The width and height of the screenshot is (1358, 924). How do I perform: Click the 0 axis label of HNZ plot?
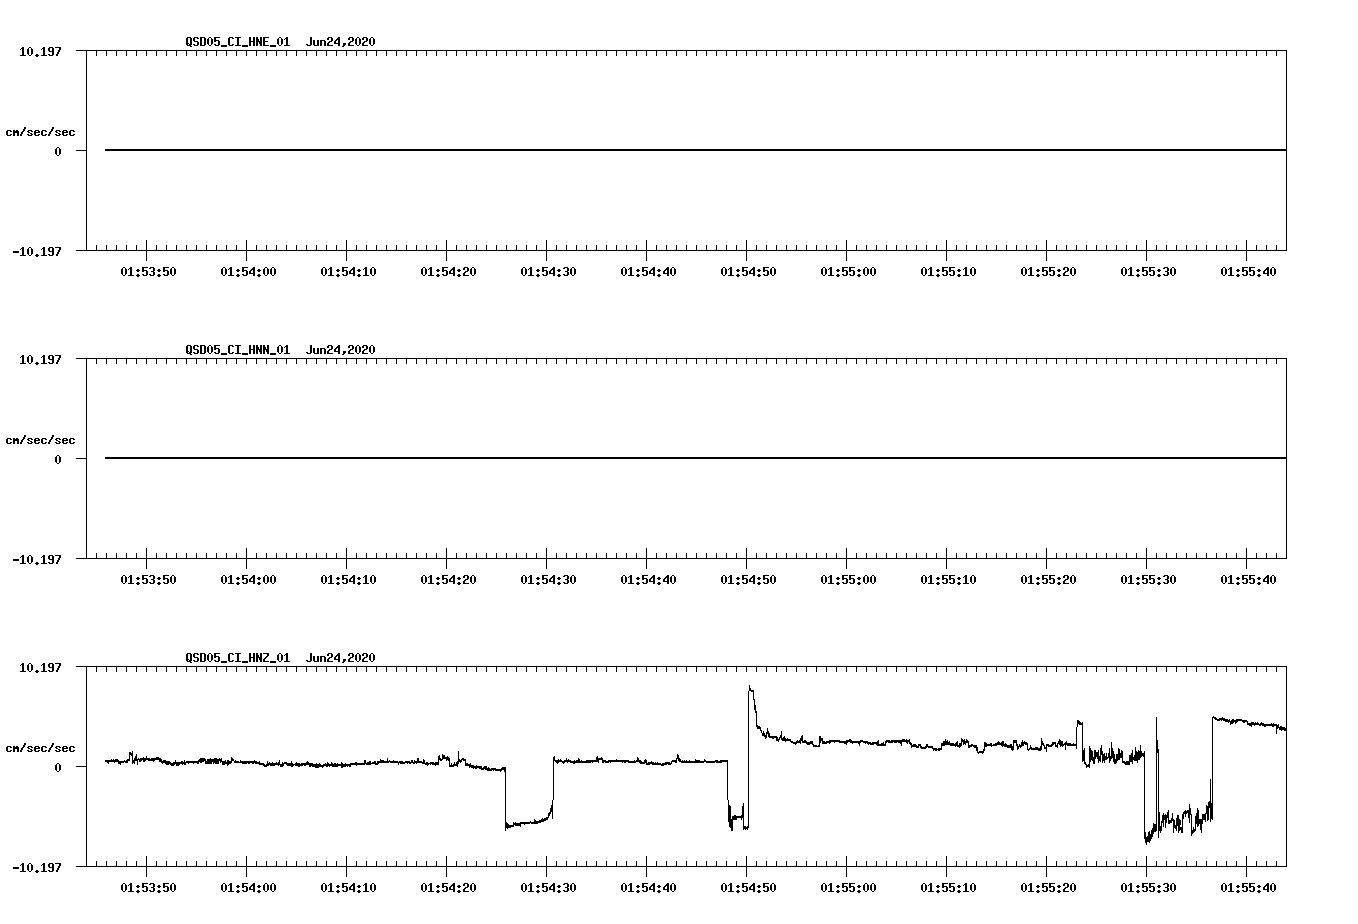click(x=58, y=767)
